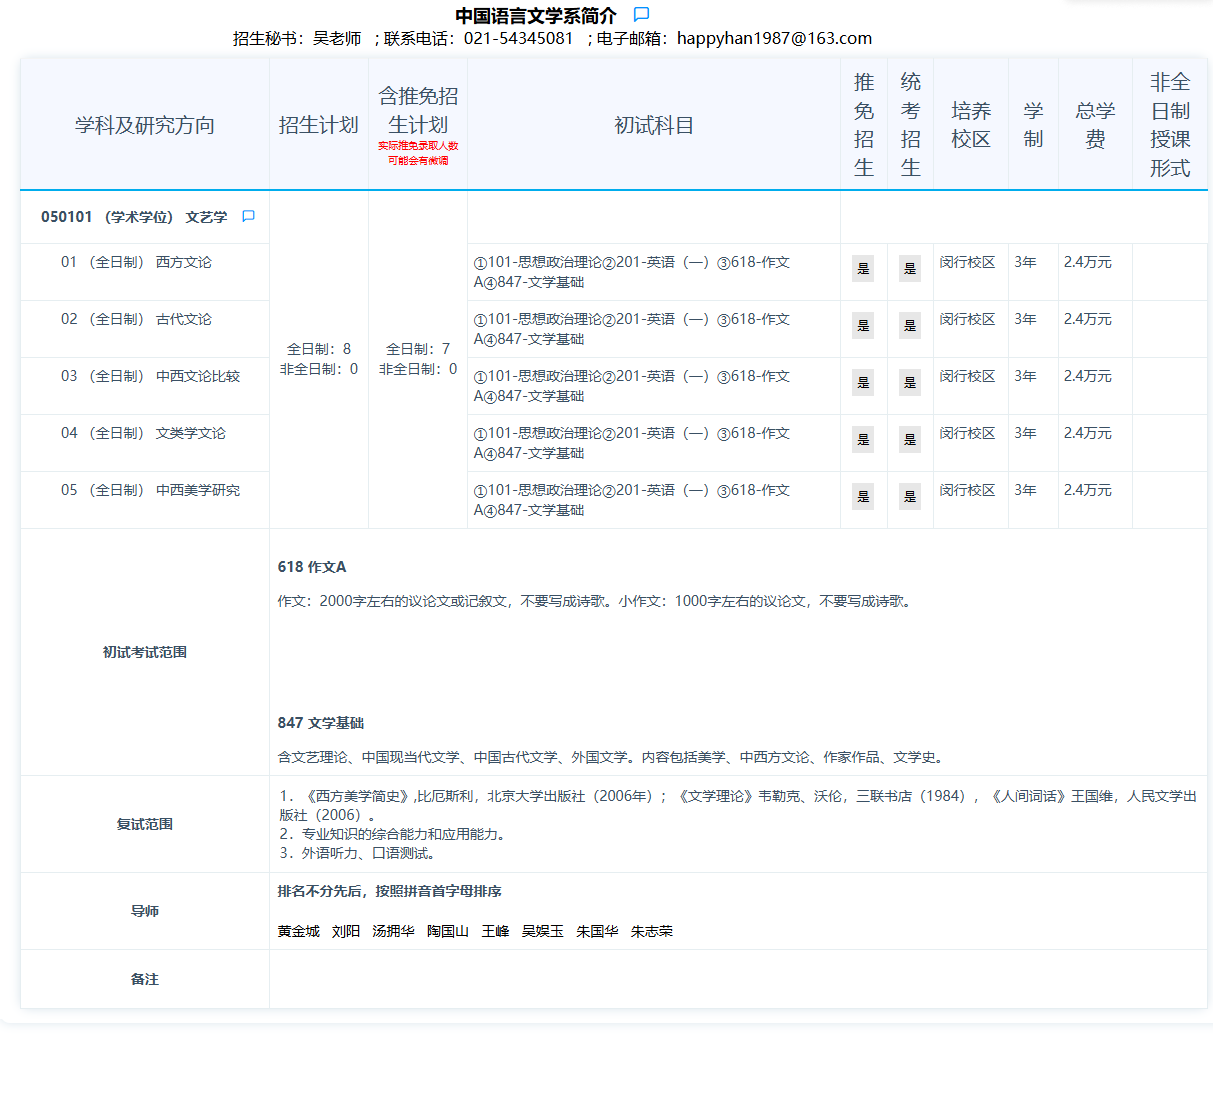
Task: Click 全日制: 7 in 含推免 cell
Action: (418, 349)
